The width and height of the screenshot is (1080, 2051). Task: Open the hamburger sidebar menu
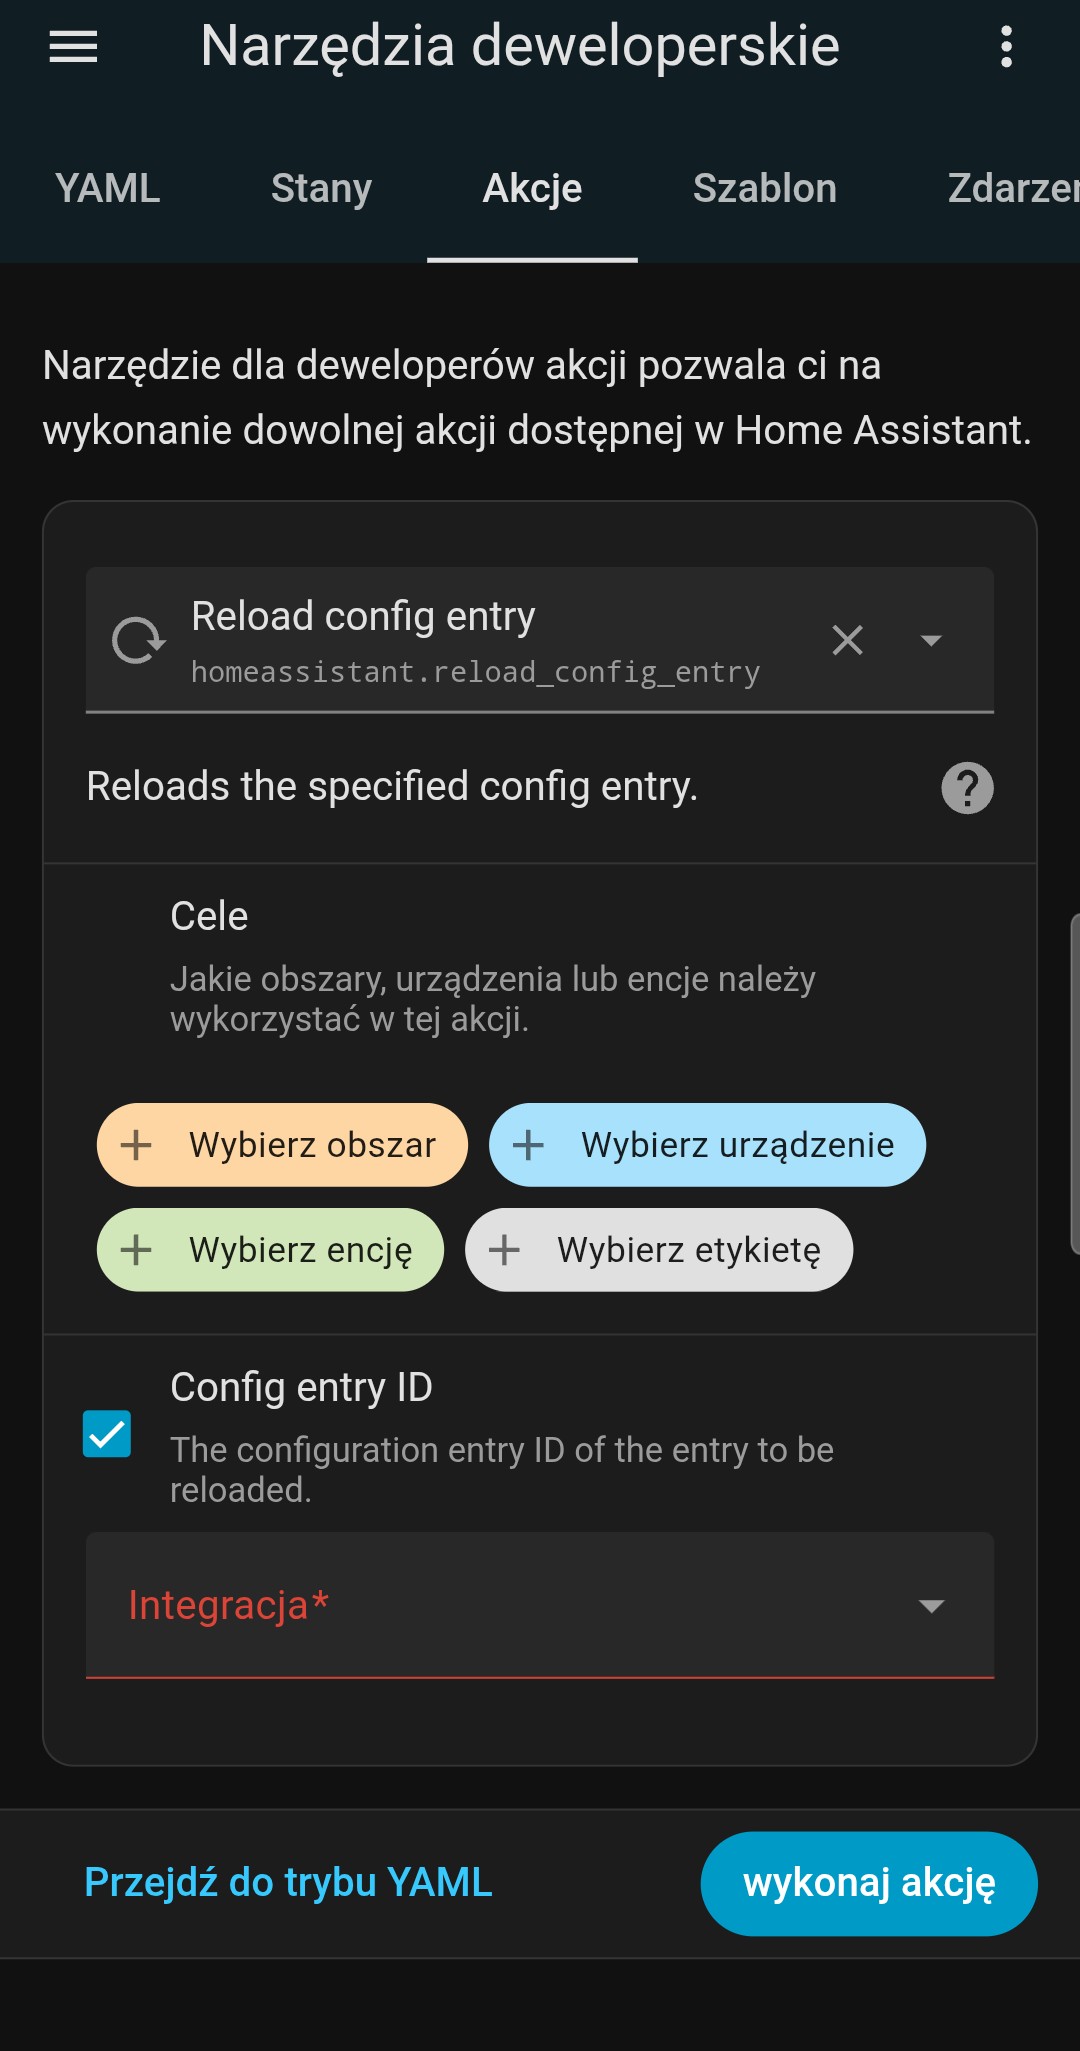73,46
